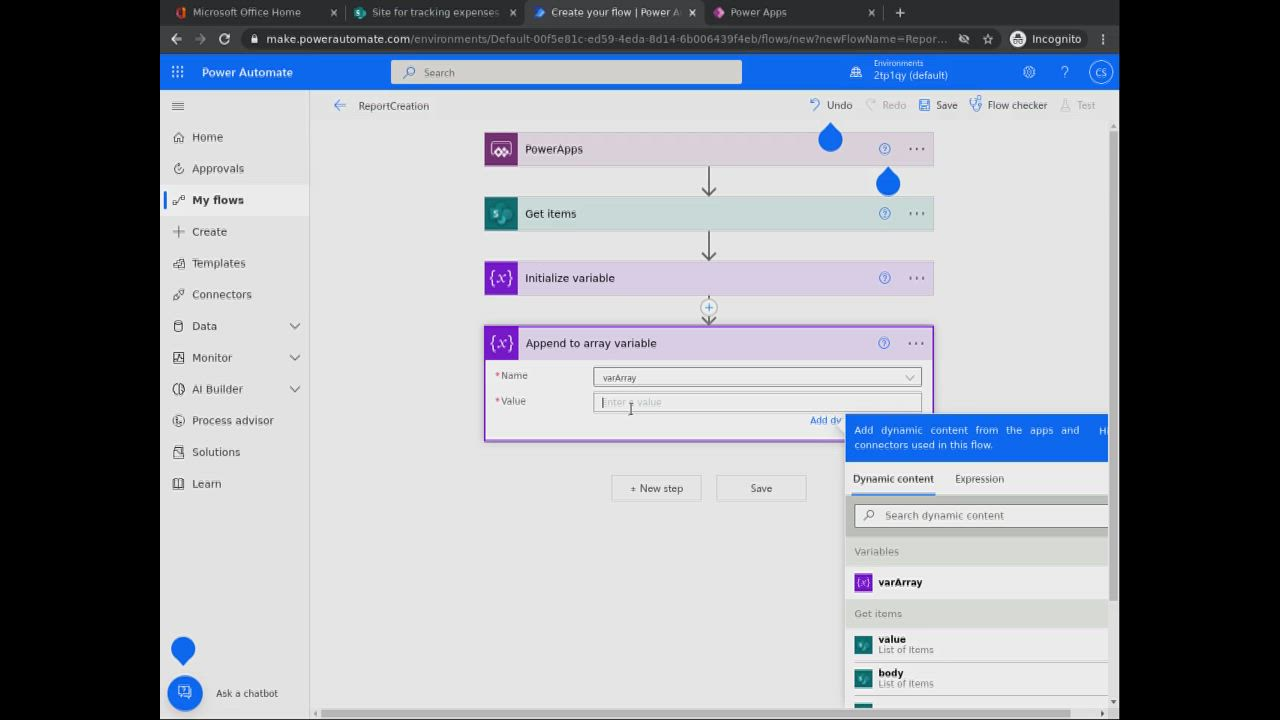
Task: Expand the Get items step header
Action: [x=709, y=213]
